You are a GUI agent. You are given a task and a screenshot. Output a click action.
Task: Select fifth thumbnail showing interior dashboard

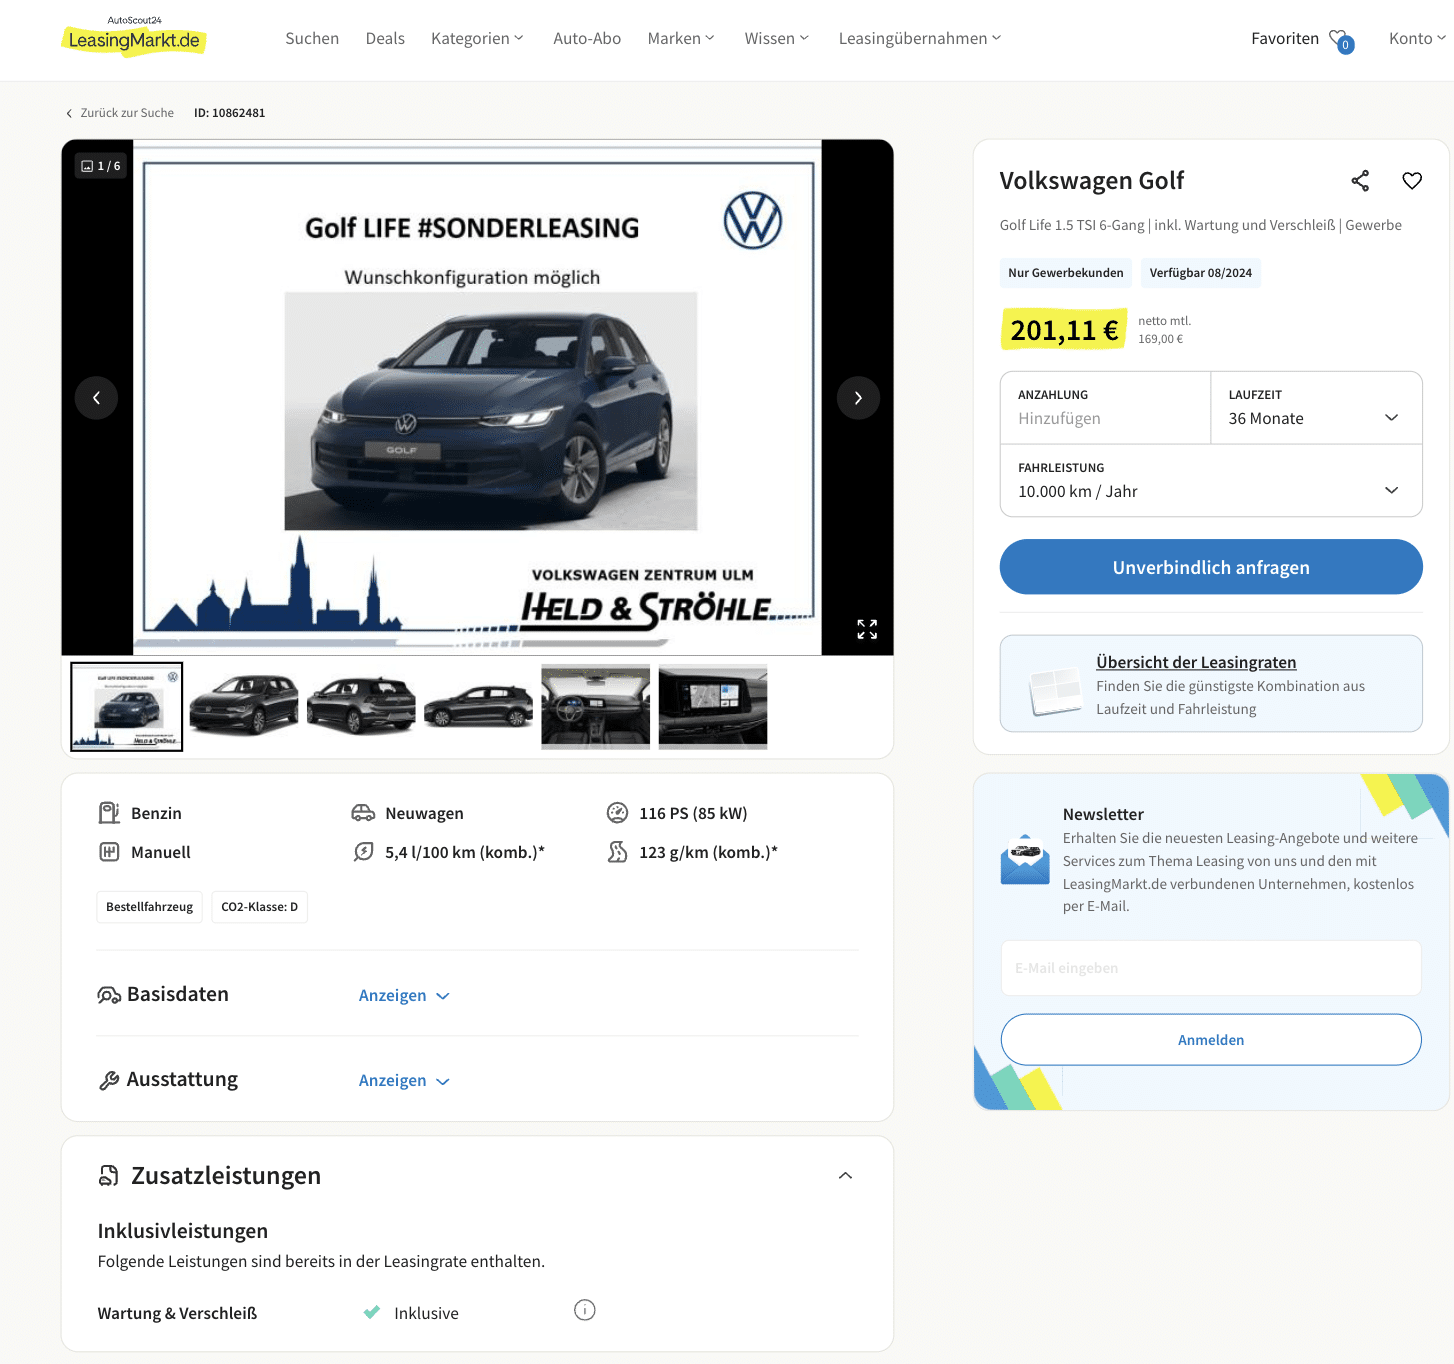(596, 707)
